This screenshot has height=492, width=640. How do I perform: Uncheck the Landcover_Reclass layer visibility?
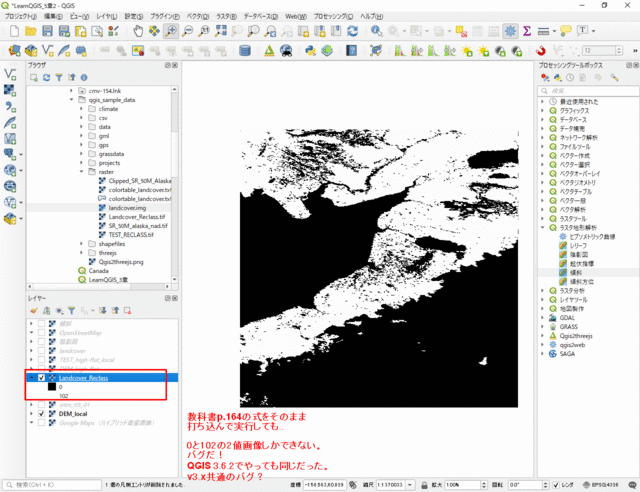coord(41,378)
